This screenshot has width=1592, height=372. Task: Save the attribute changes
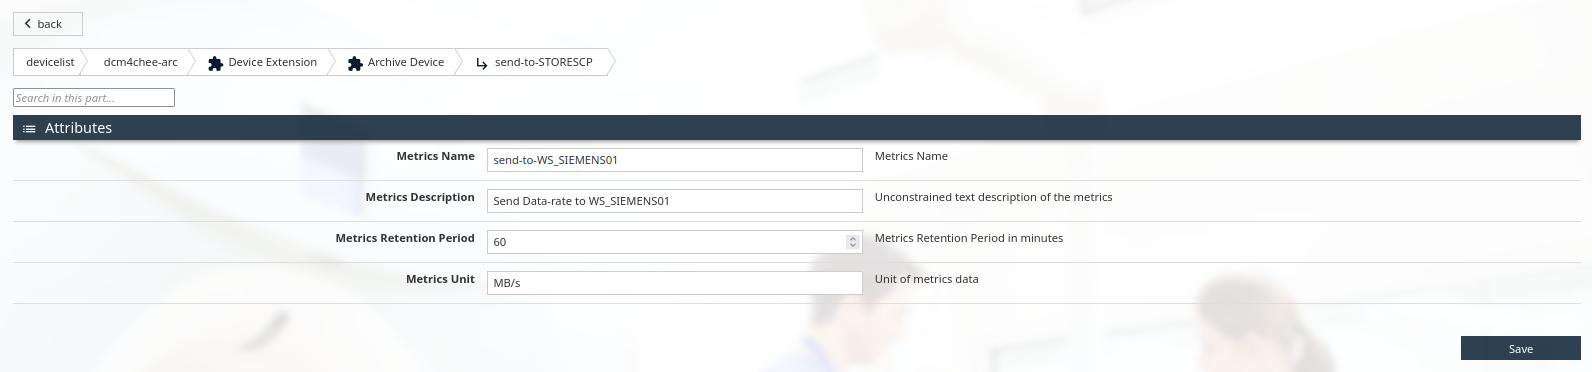[1520, 348]
